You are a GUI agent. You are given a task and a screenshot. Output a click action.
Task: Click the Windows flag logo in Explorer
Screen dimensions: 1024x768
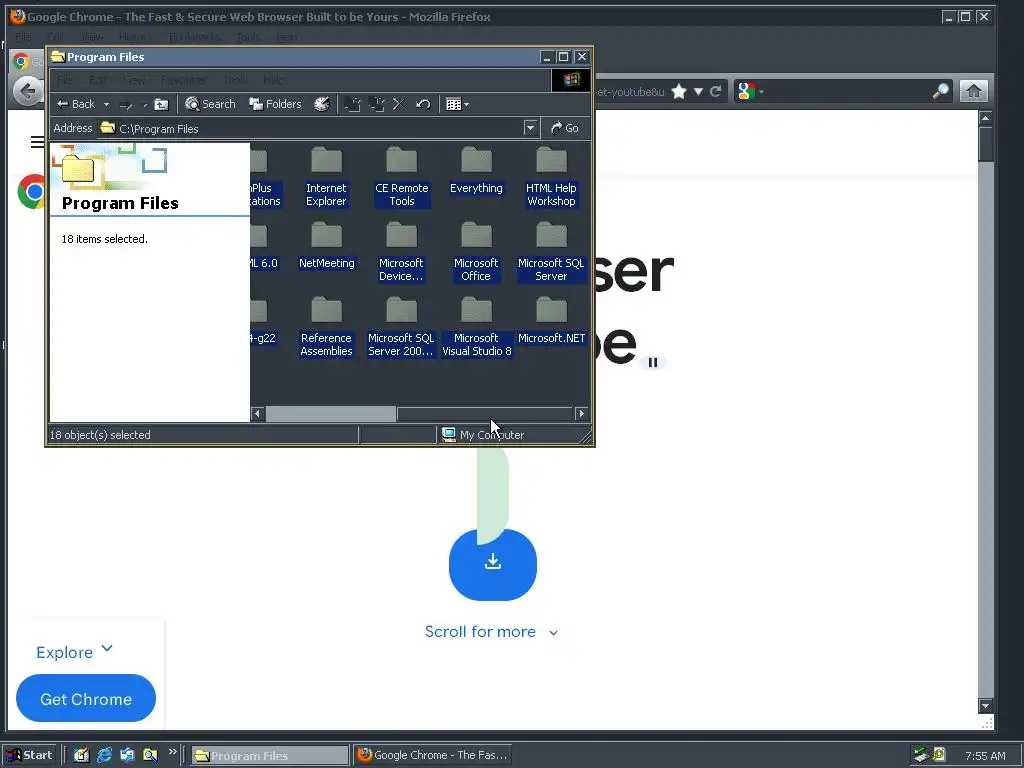coord(571,80)
